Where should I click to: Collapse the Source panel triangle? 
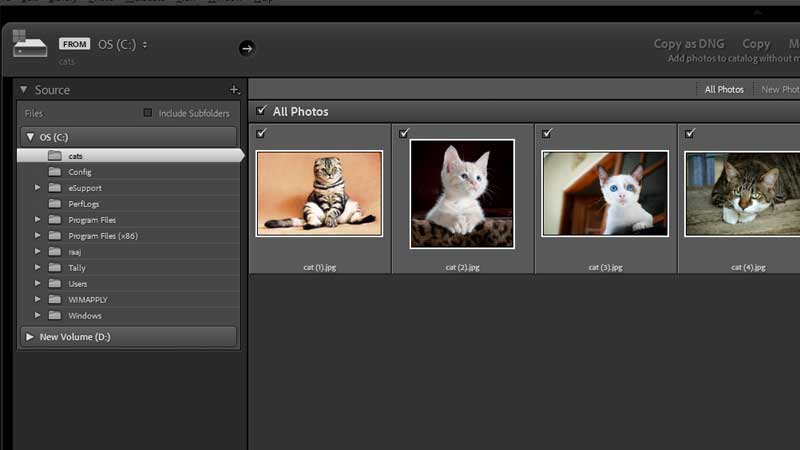23,90
